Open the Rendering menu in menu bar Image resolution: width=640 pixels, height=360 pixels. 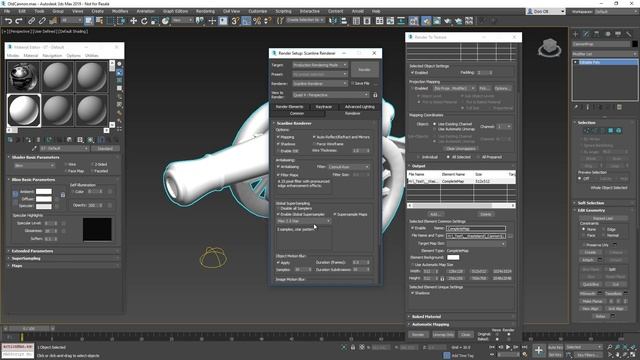click(205, 11)
